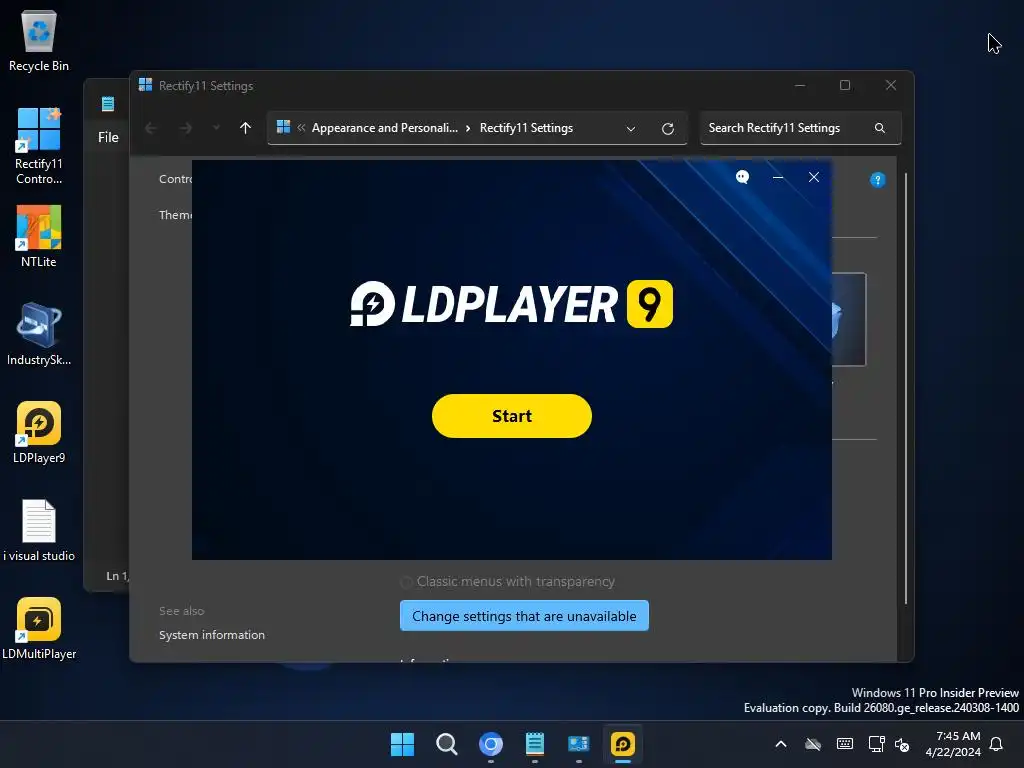Click the Forward arrow in Rectify11 Settings

click(185, 128)
